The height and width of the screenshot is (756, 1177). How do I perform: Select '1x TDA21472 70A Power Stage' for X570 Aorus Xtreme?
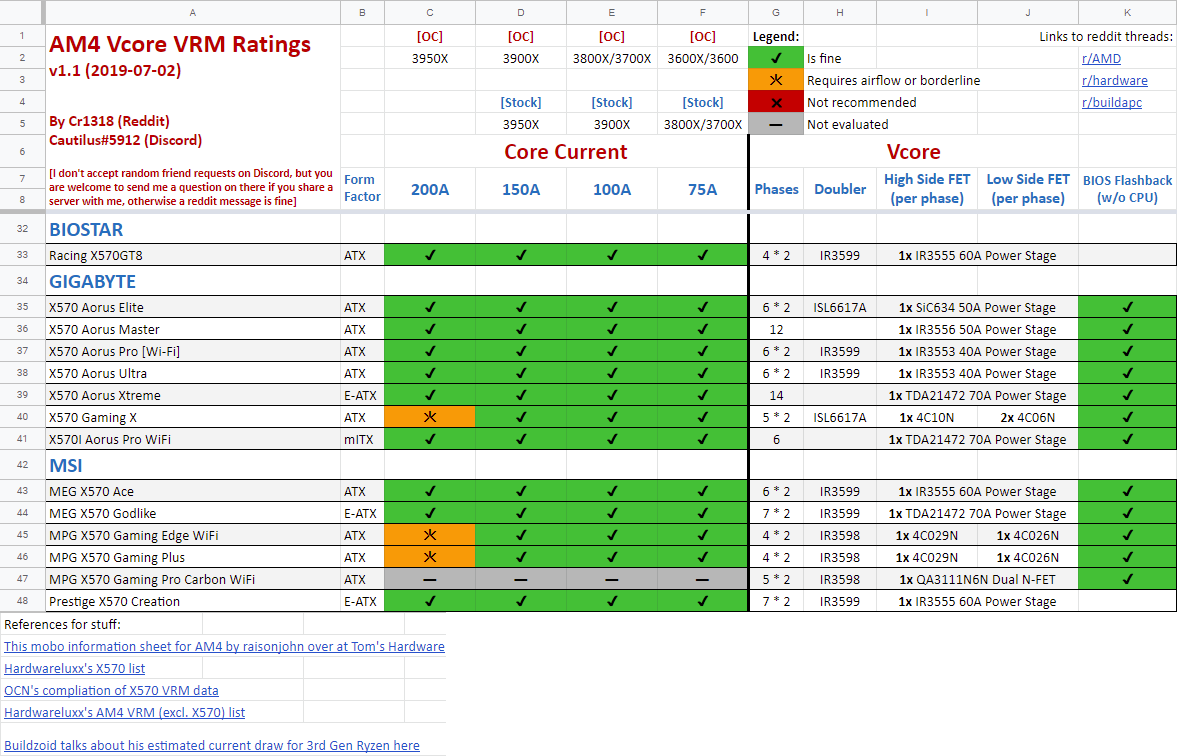(977, 395)
